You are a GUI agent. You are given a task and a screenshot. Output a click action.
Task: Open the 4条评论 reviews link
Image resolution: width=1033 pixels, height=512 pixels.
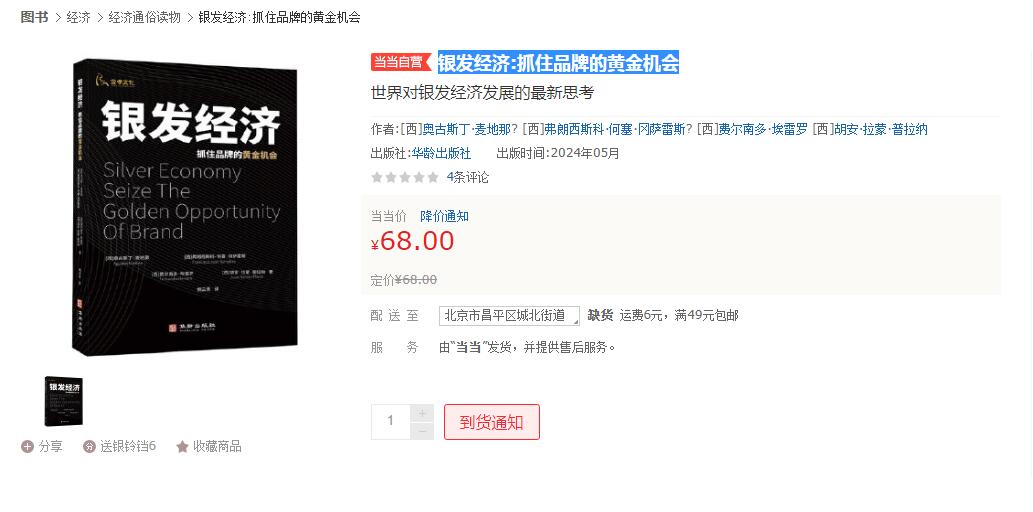click(x=468, y=177)
